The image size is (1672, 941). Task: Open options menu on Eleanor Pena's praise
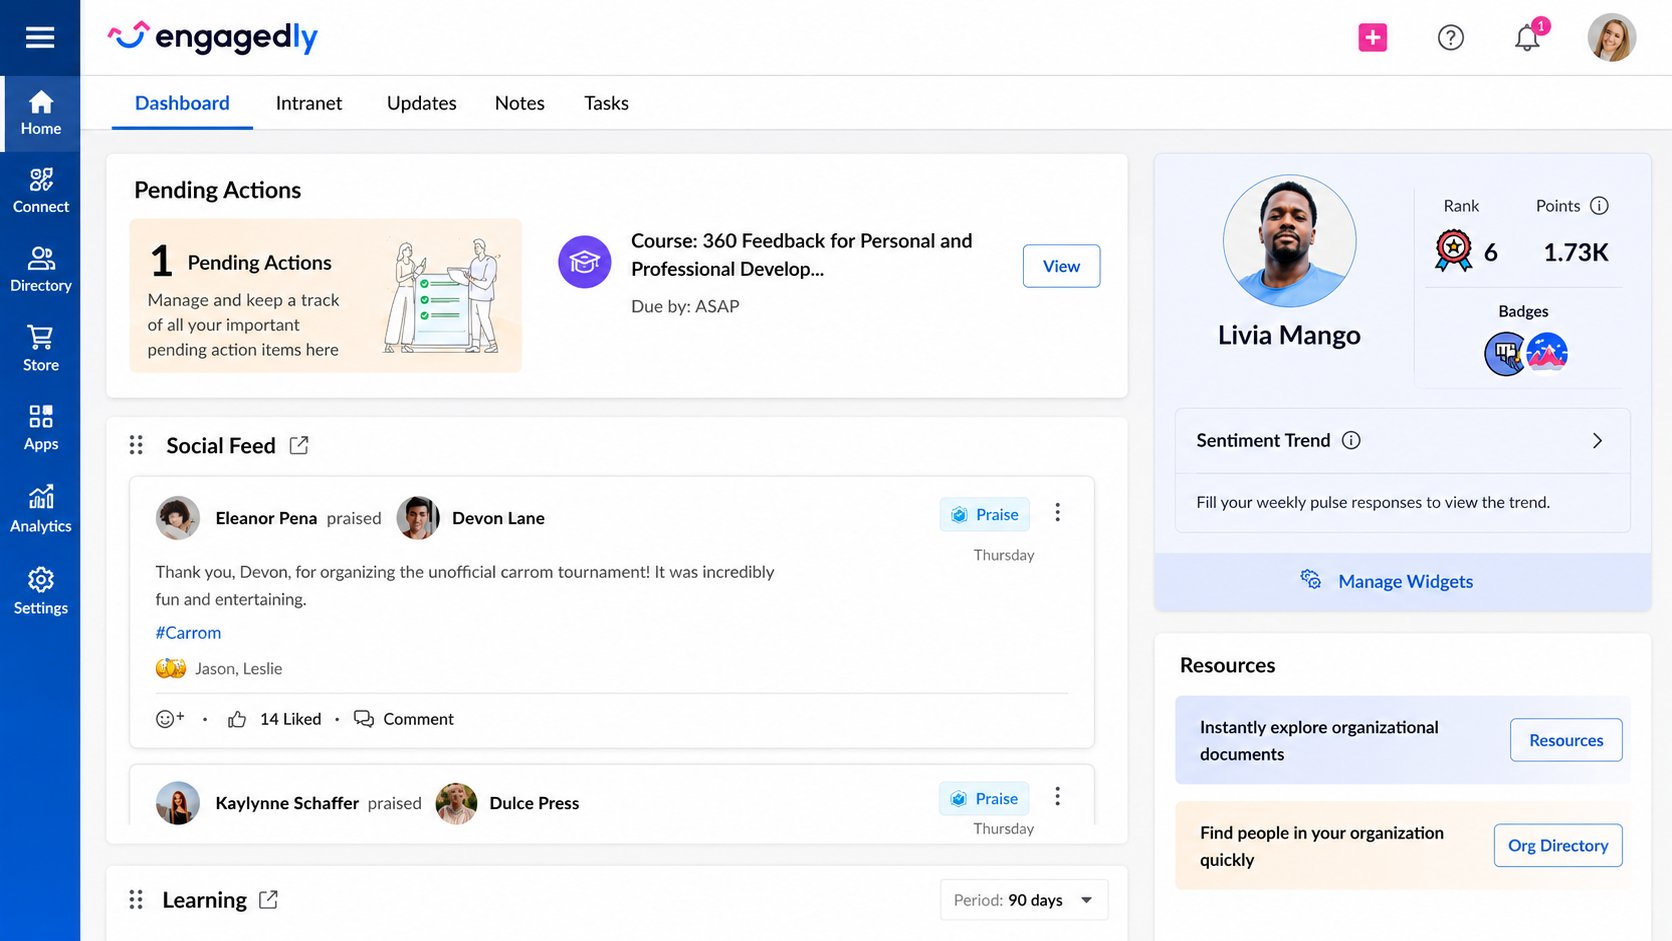click(1057, 513)
